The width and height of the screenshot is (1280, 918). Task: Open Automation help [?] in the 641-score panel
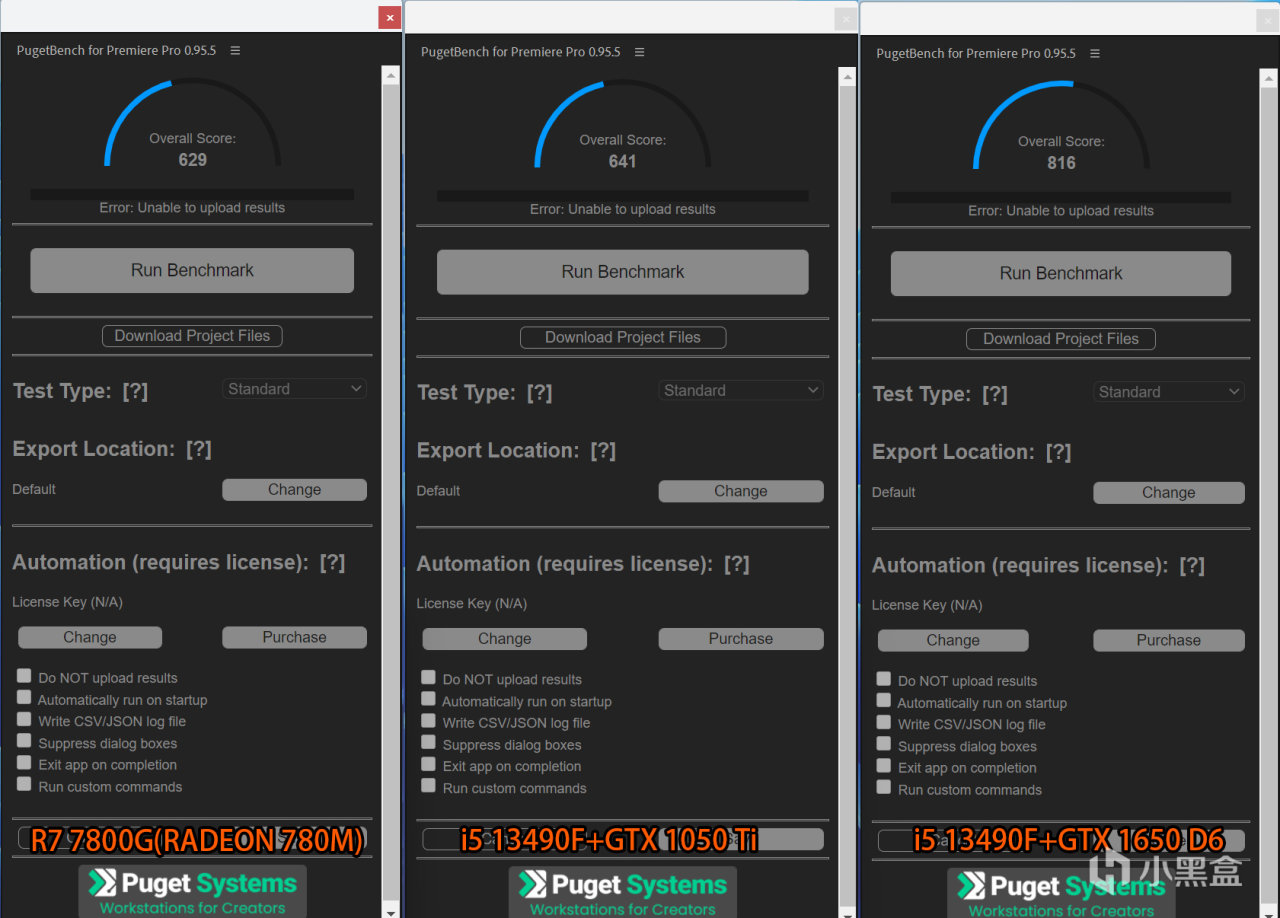[x=737, y=564]
